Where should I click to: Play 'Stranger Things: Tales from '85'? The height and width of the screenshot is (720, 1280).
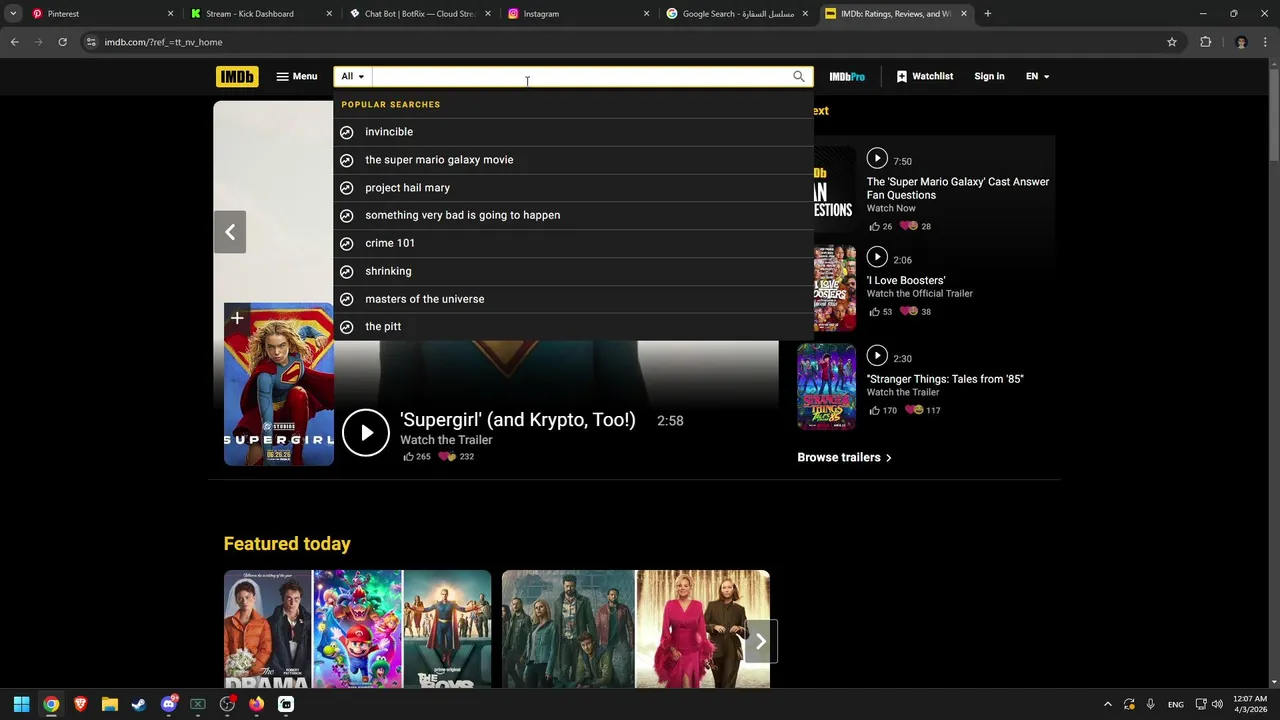[877, 355]
